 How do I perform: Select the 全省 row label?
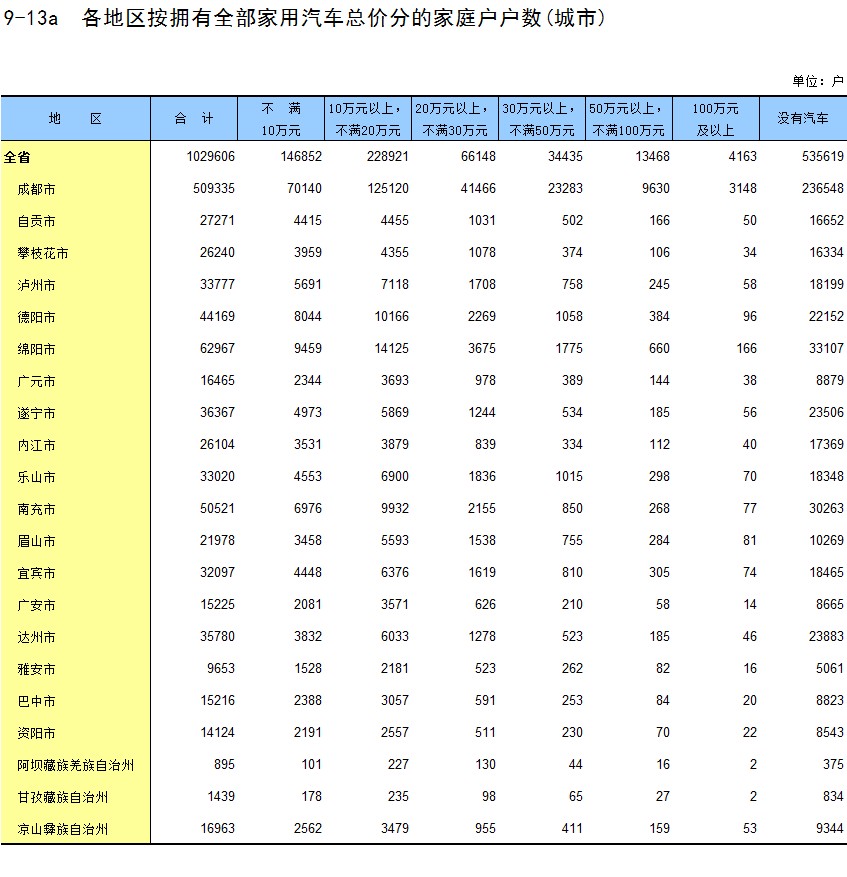[x=17, y=157]
